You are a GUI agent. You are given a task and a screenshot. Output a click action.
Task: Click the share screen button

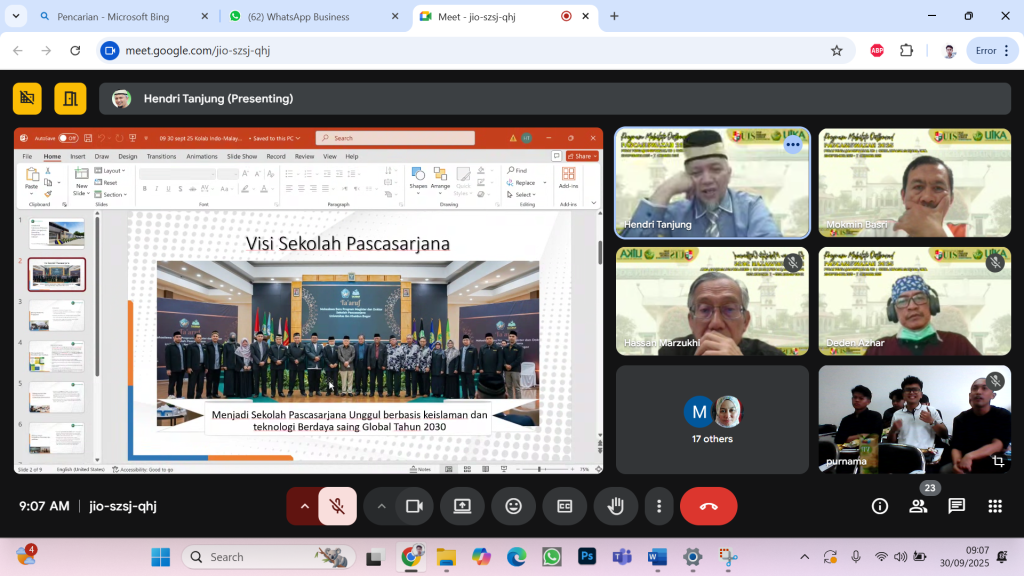click(x=462, y=506)
